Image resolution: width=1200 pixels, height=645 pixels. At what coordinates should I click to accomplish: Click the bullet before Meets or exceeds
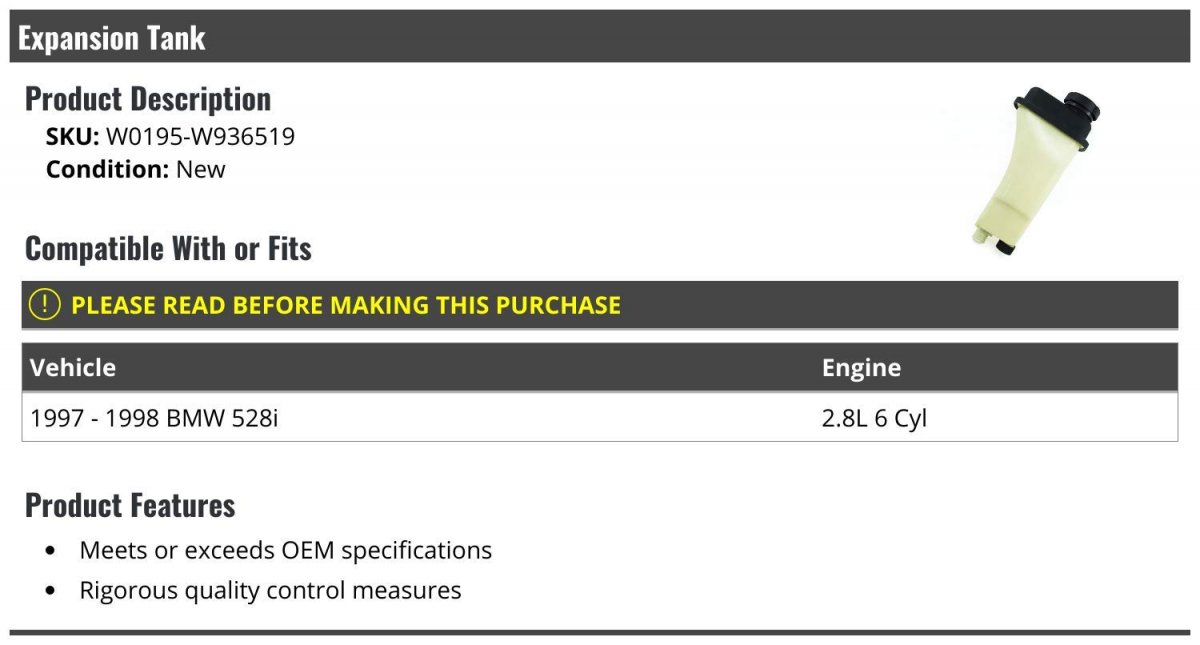[x=51, y=551]
